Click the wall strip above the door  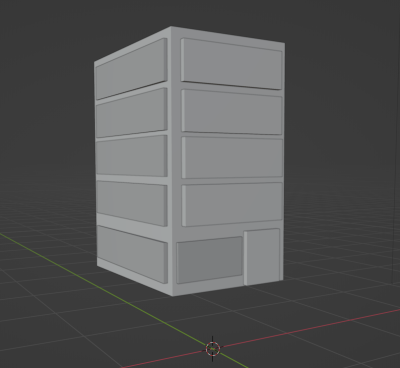tap(263, 225)
